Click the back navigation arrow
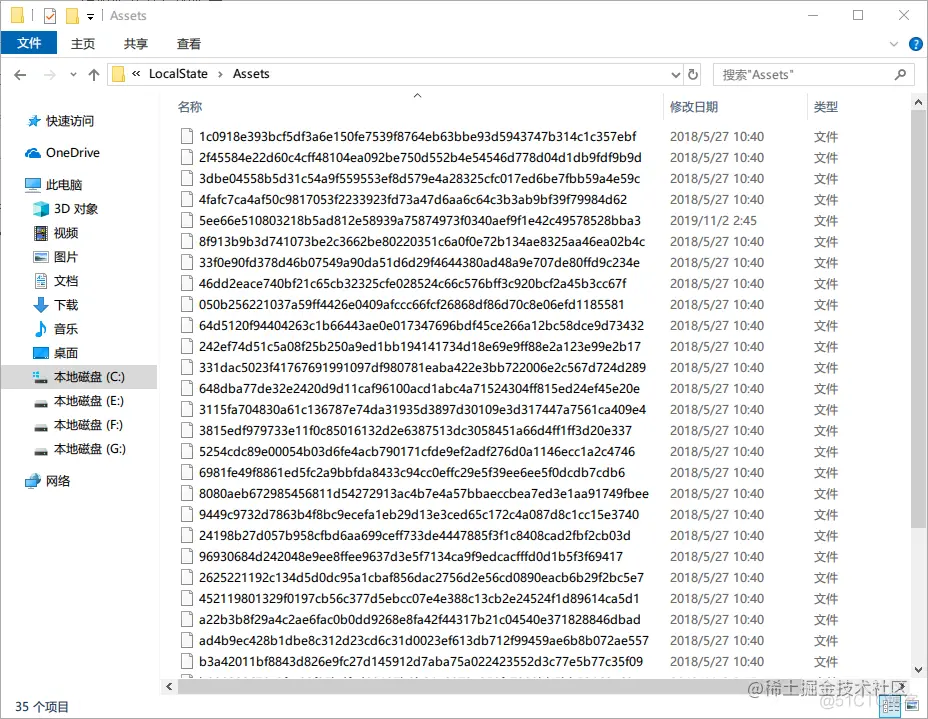Screen dimensions: 928x719 click(20, 75)
